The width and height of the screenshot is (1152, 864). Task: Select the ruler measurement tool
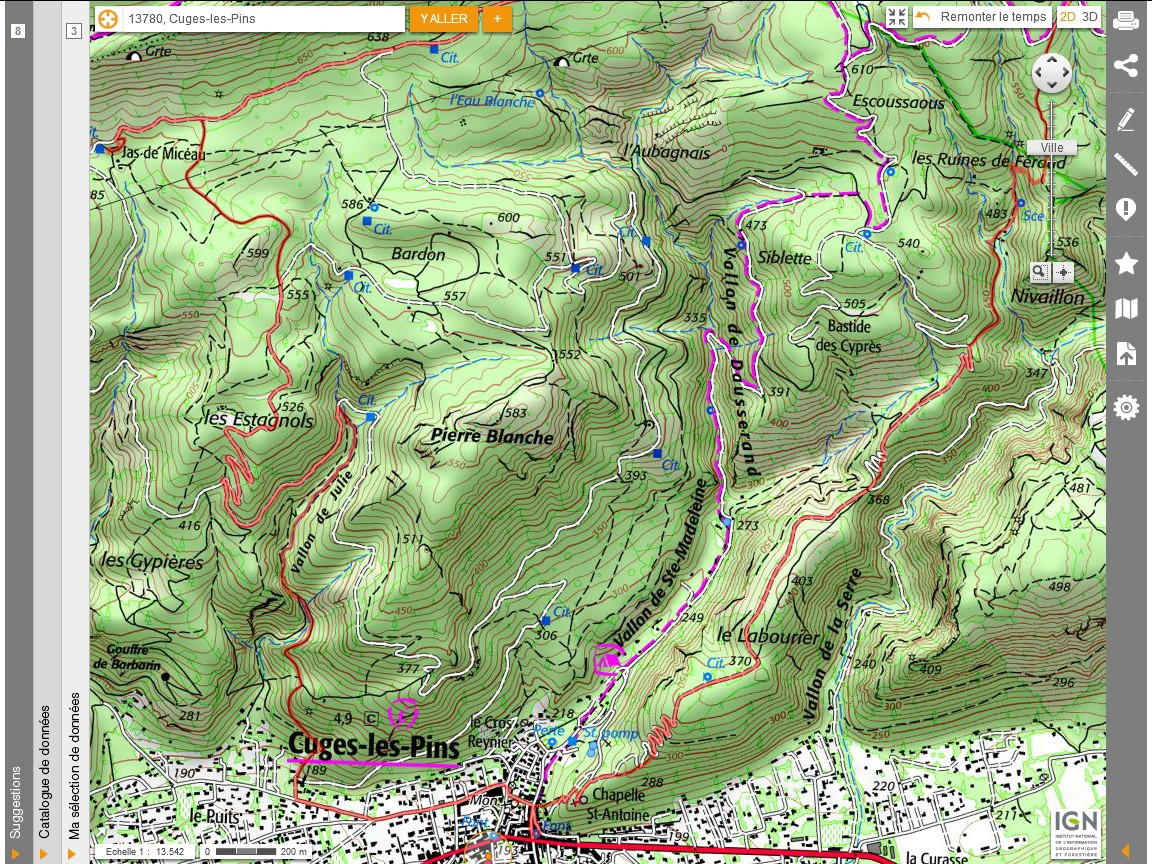1126,163
